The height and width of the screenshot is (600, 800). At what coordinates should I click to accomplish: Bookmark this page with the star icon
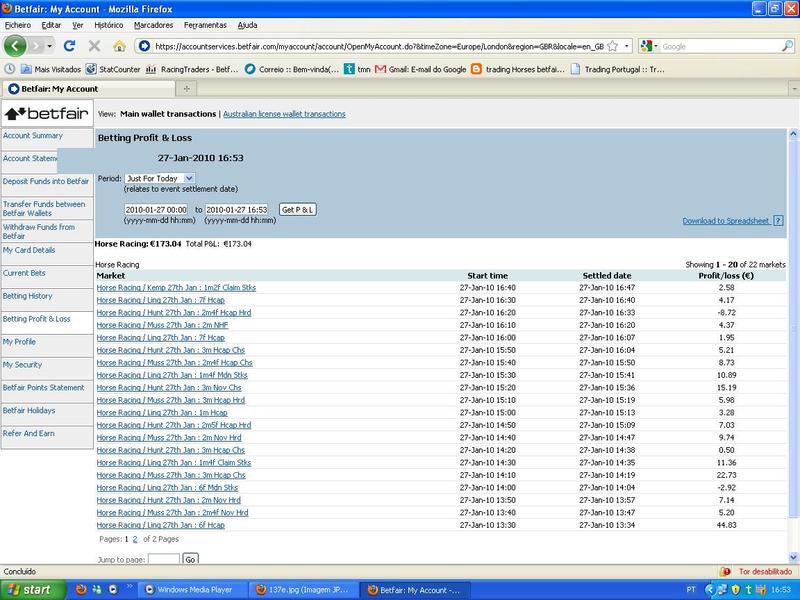(x=613, y=46)
